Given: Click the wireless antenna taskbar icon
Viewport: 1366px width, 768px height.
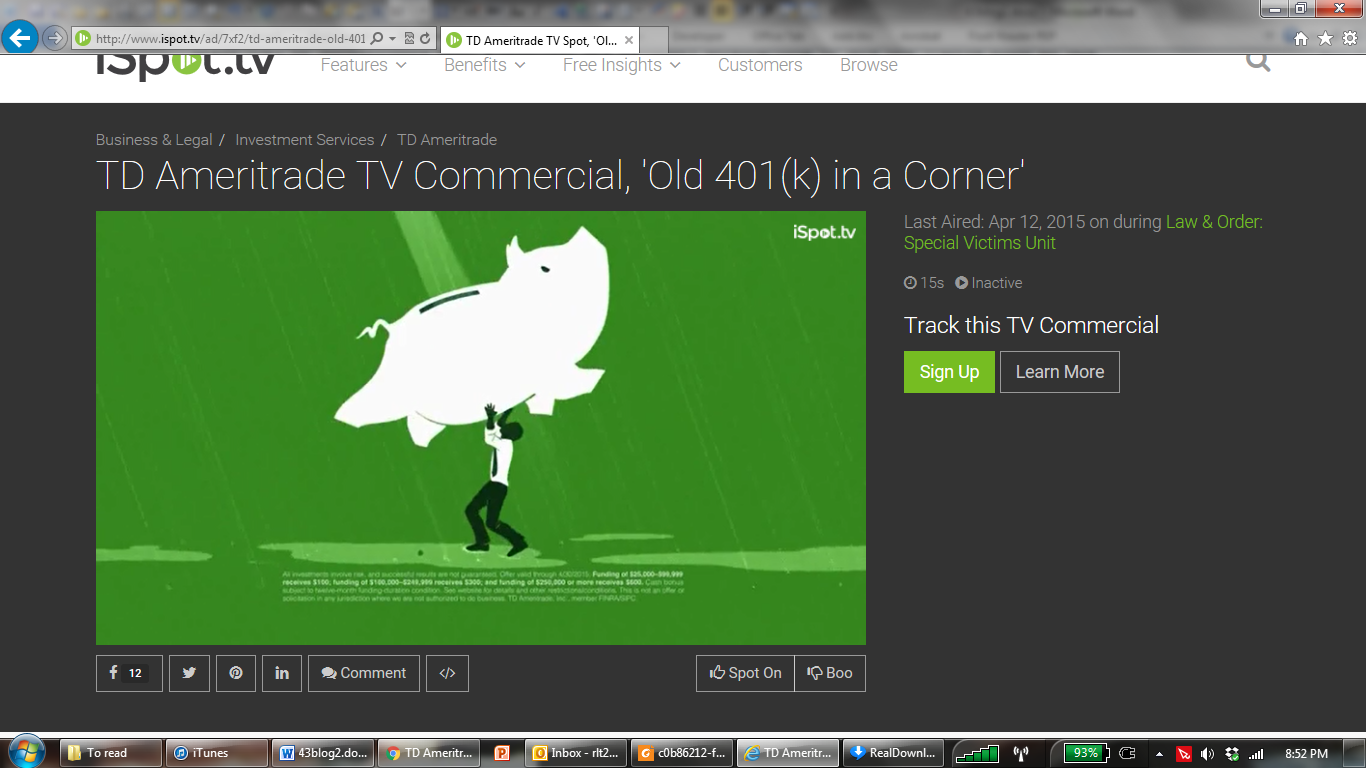Looking at the screenshot, I should pyautogui.click(x=1022, y=753).
